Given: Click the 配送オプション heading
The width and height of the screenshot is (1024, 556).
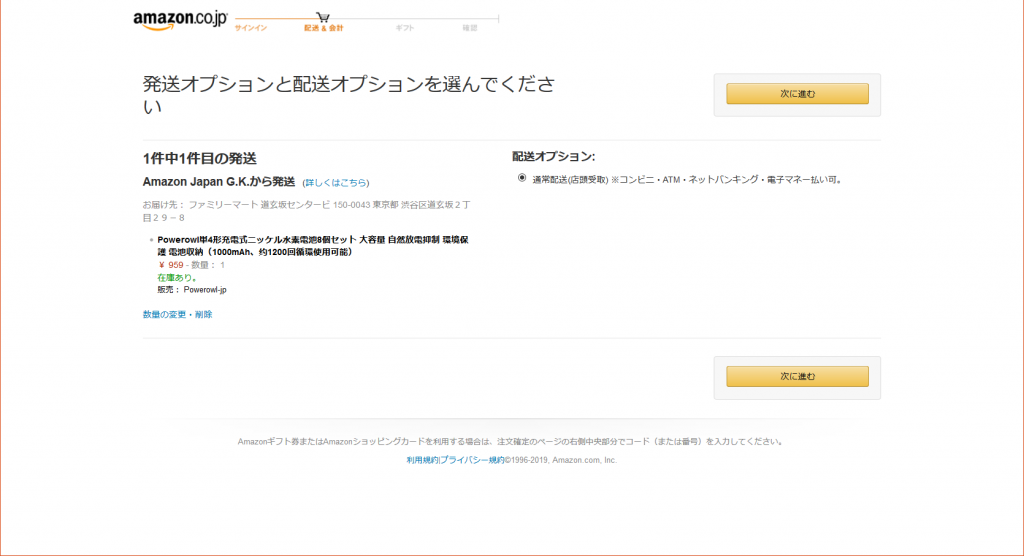Looking at the screenshot, I should [x=553, y=157].
